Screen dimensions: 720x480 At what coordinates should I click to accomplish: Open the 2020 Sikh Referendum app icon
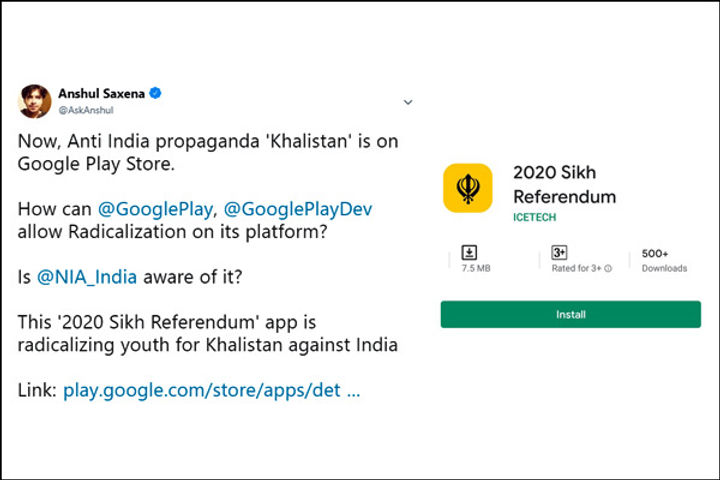tap(467, 188)
